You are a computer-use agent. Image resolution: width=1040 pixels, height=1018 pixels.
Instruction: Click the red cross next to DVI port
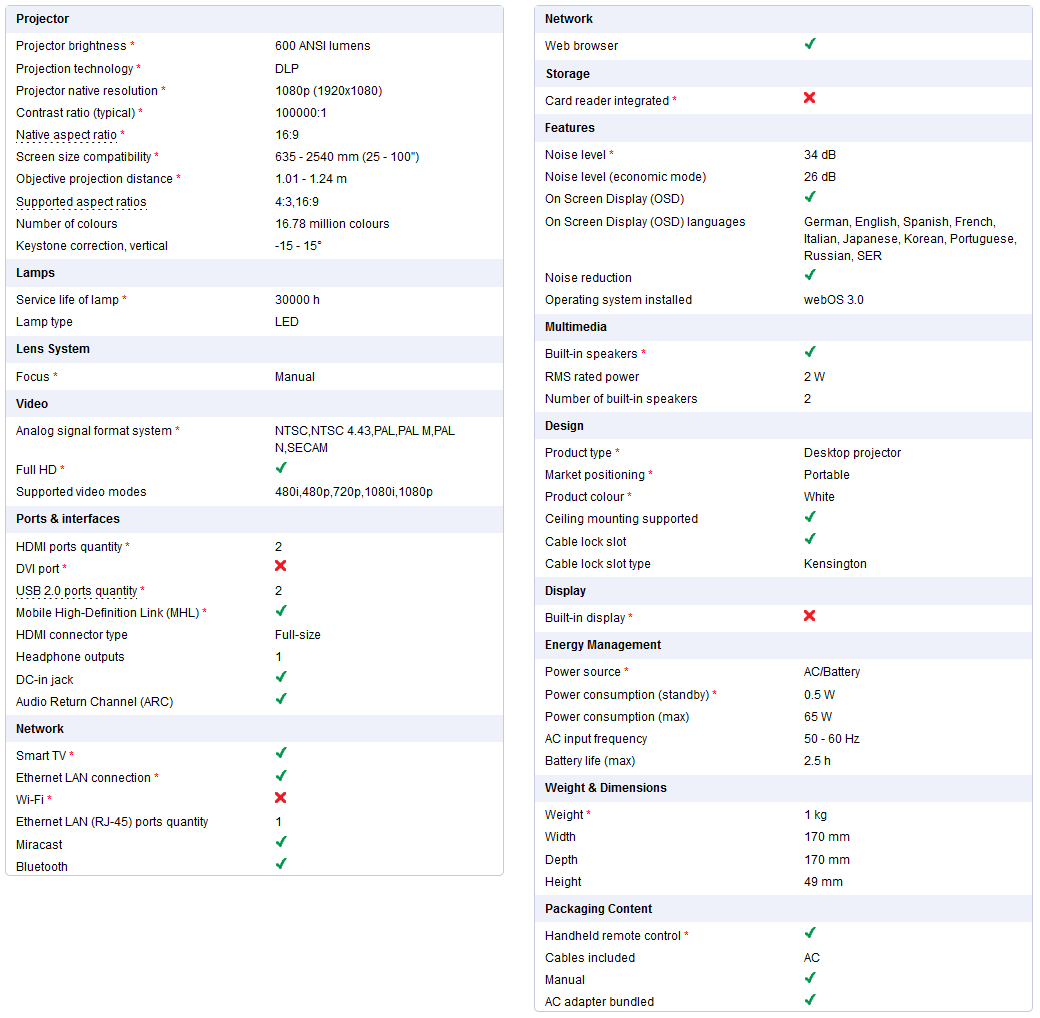coord(281,566)
